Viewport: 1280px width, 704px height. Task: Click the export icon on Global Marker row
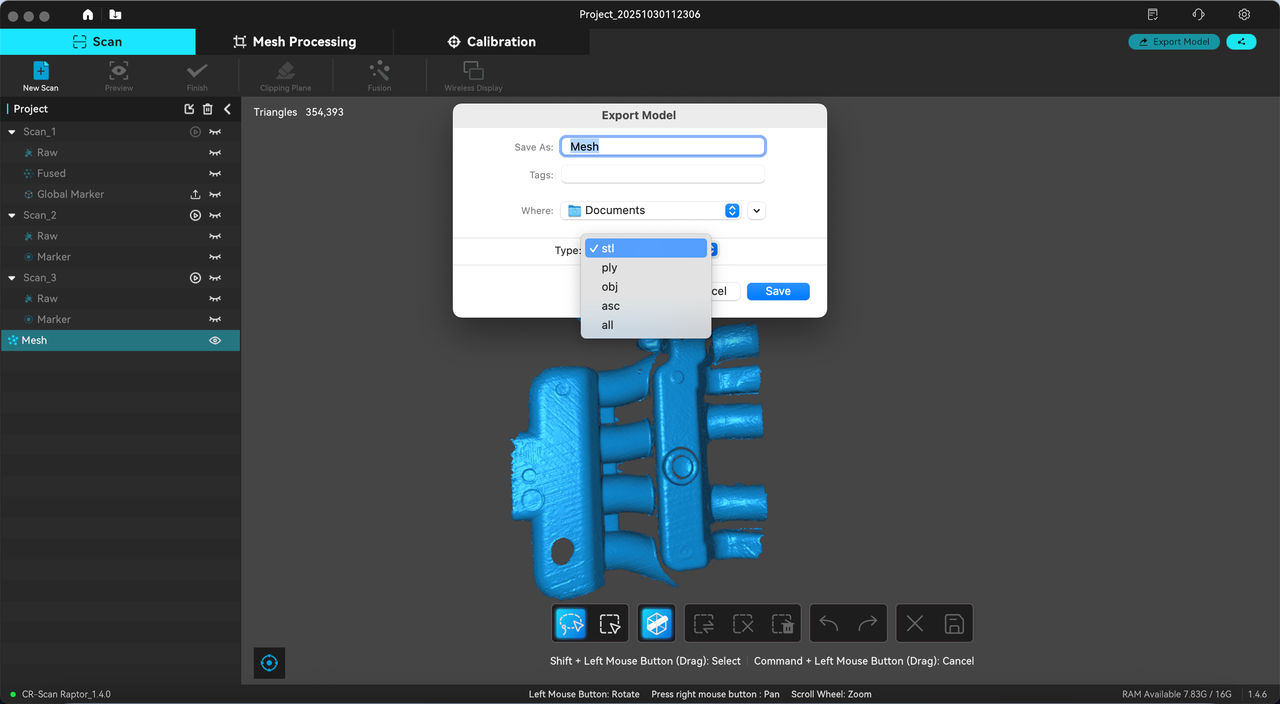coord(195,195)
